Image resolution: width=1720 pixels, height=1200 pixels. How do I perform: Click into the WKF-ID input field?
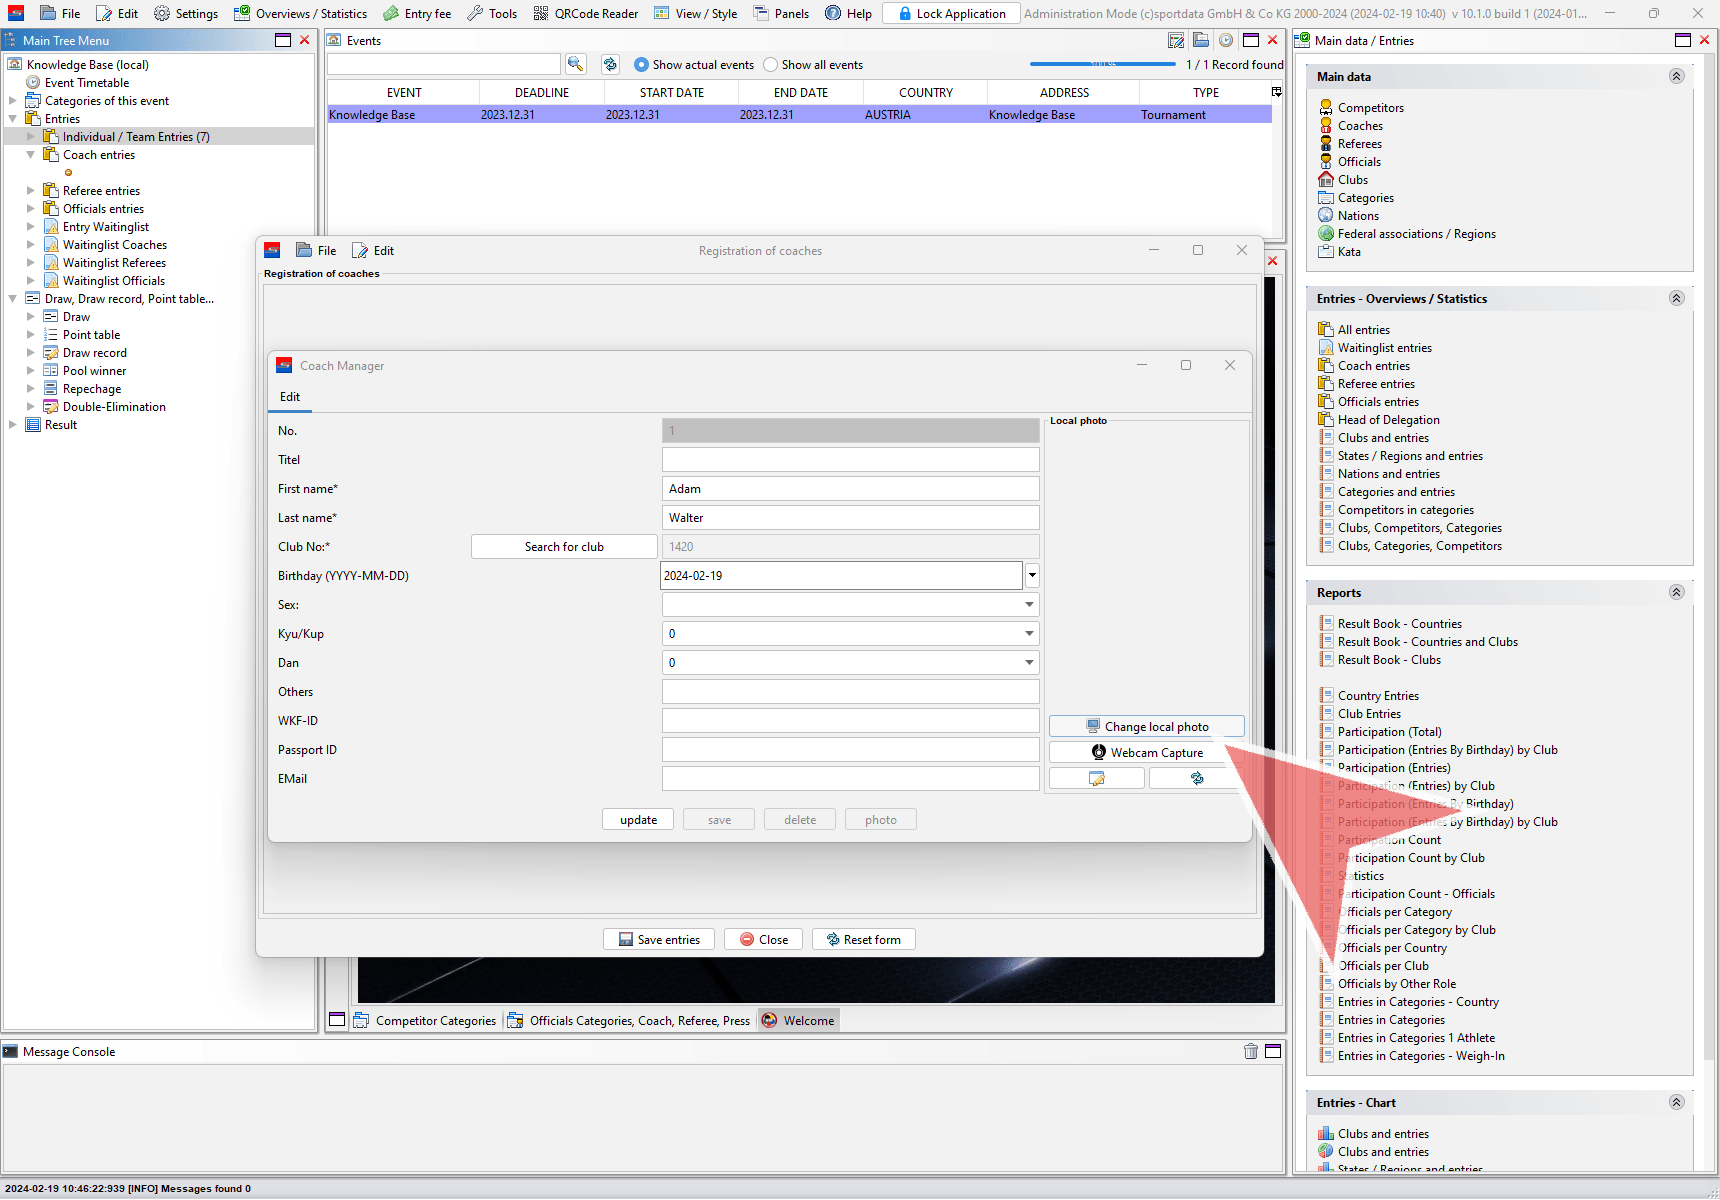[850, 721]
